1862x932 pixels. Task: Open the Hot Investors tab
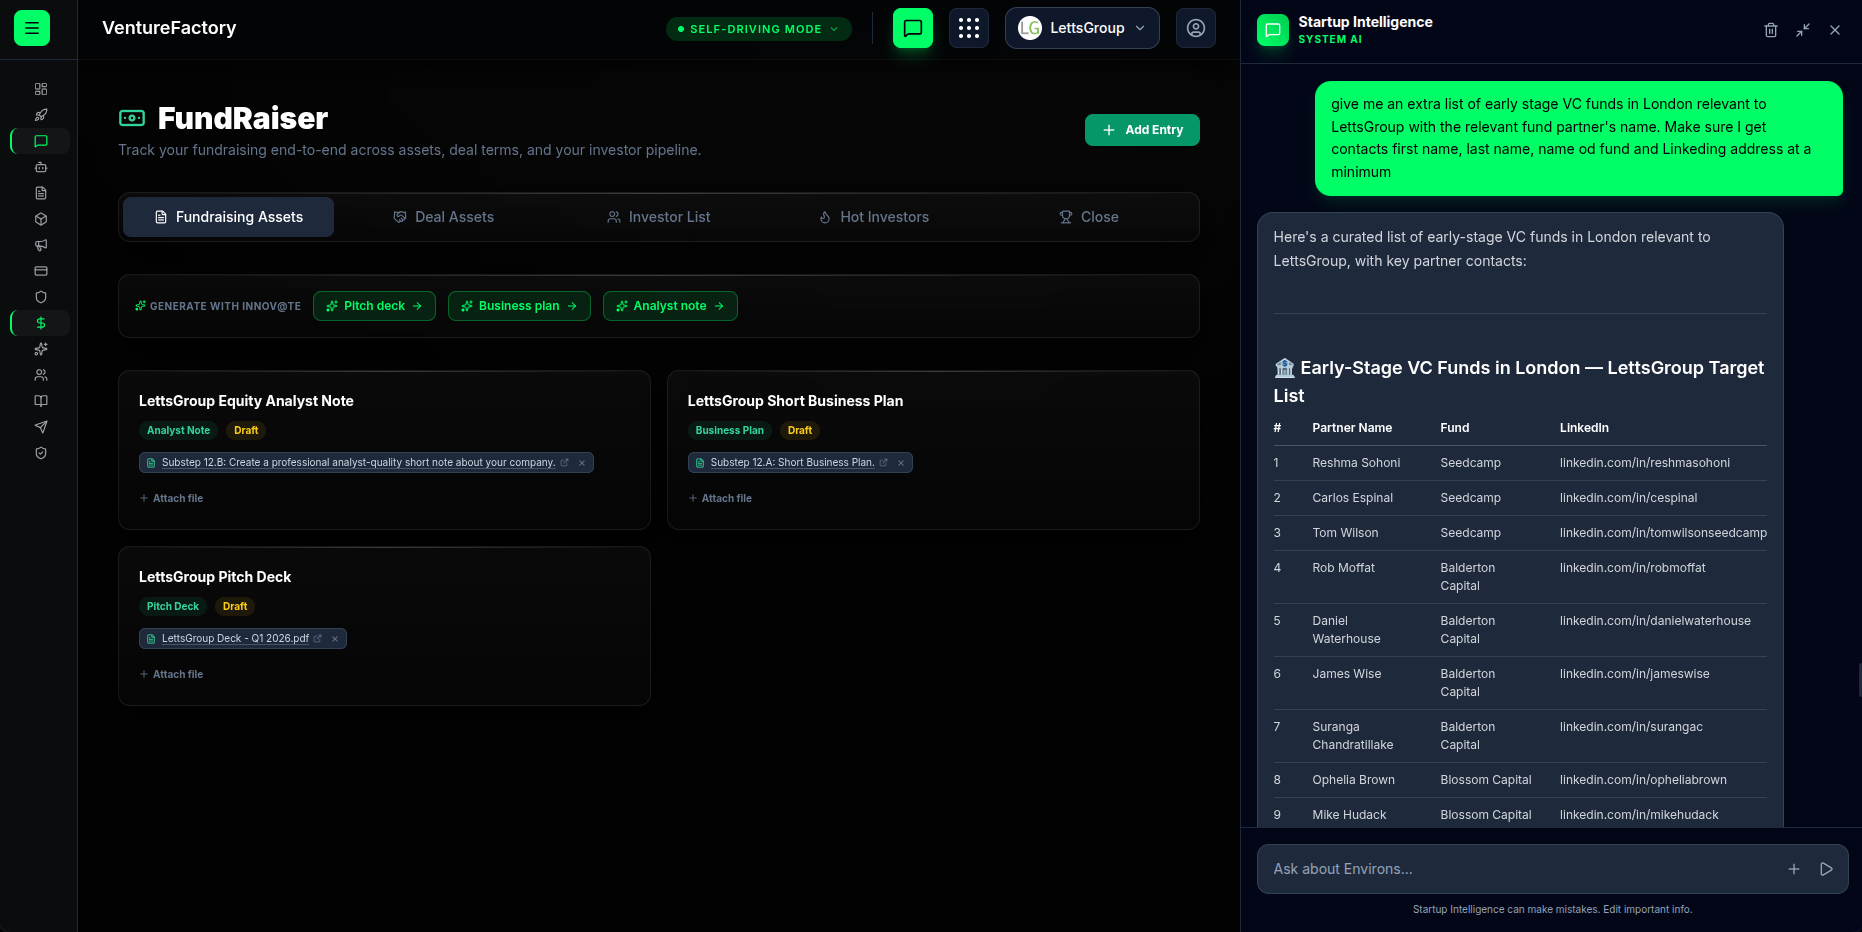(x=874, y=217)
